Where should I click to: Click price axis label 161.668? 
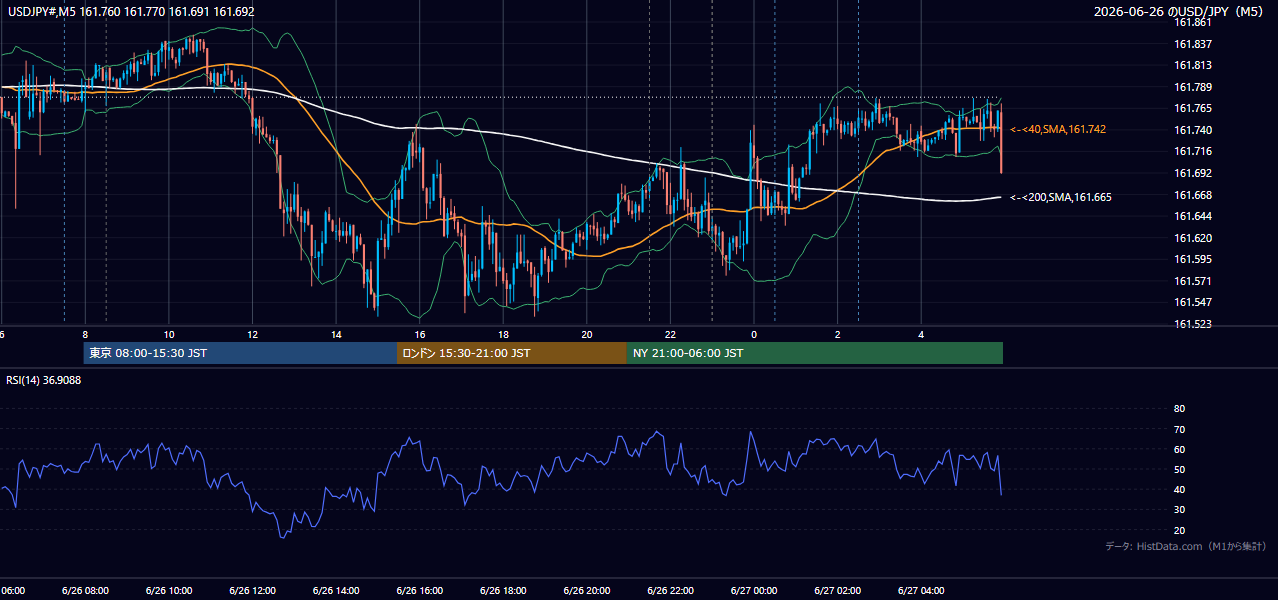1194,195
